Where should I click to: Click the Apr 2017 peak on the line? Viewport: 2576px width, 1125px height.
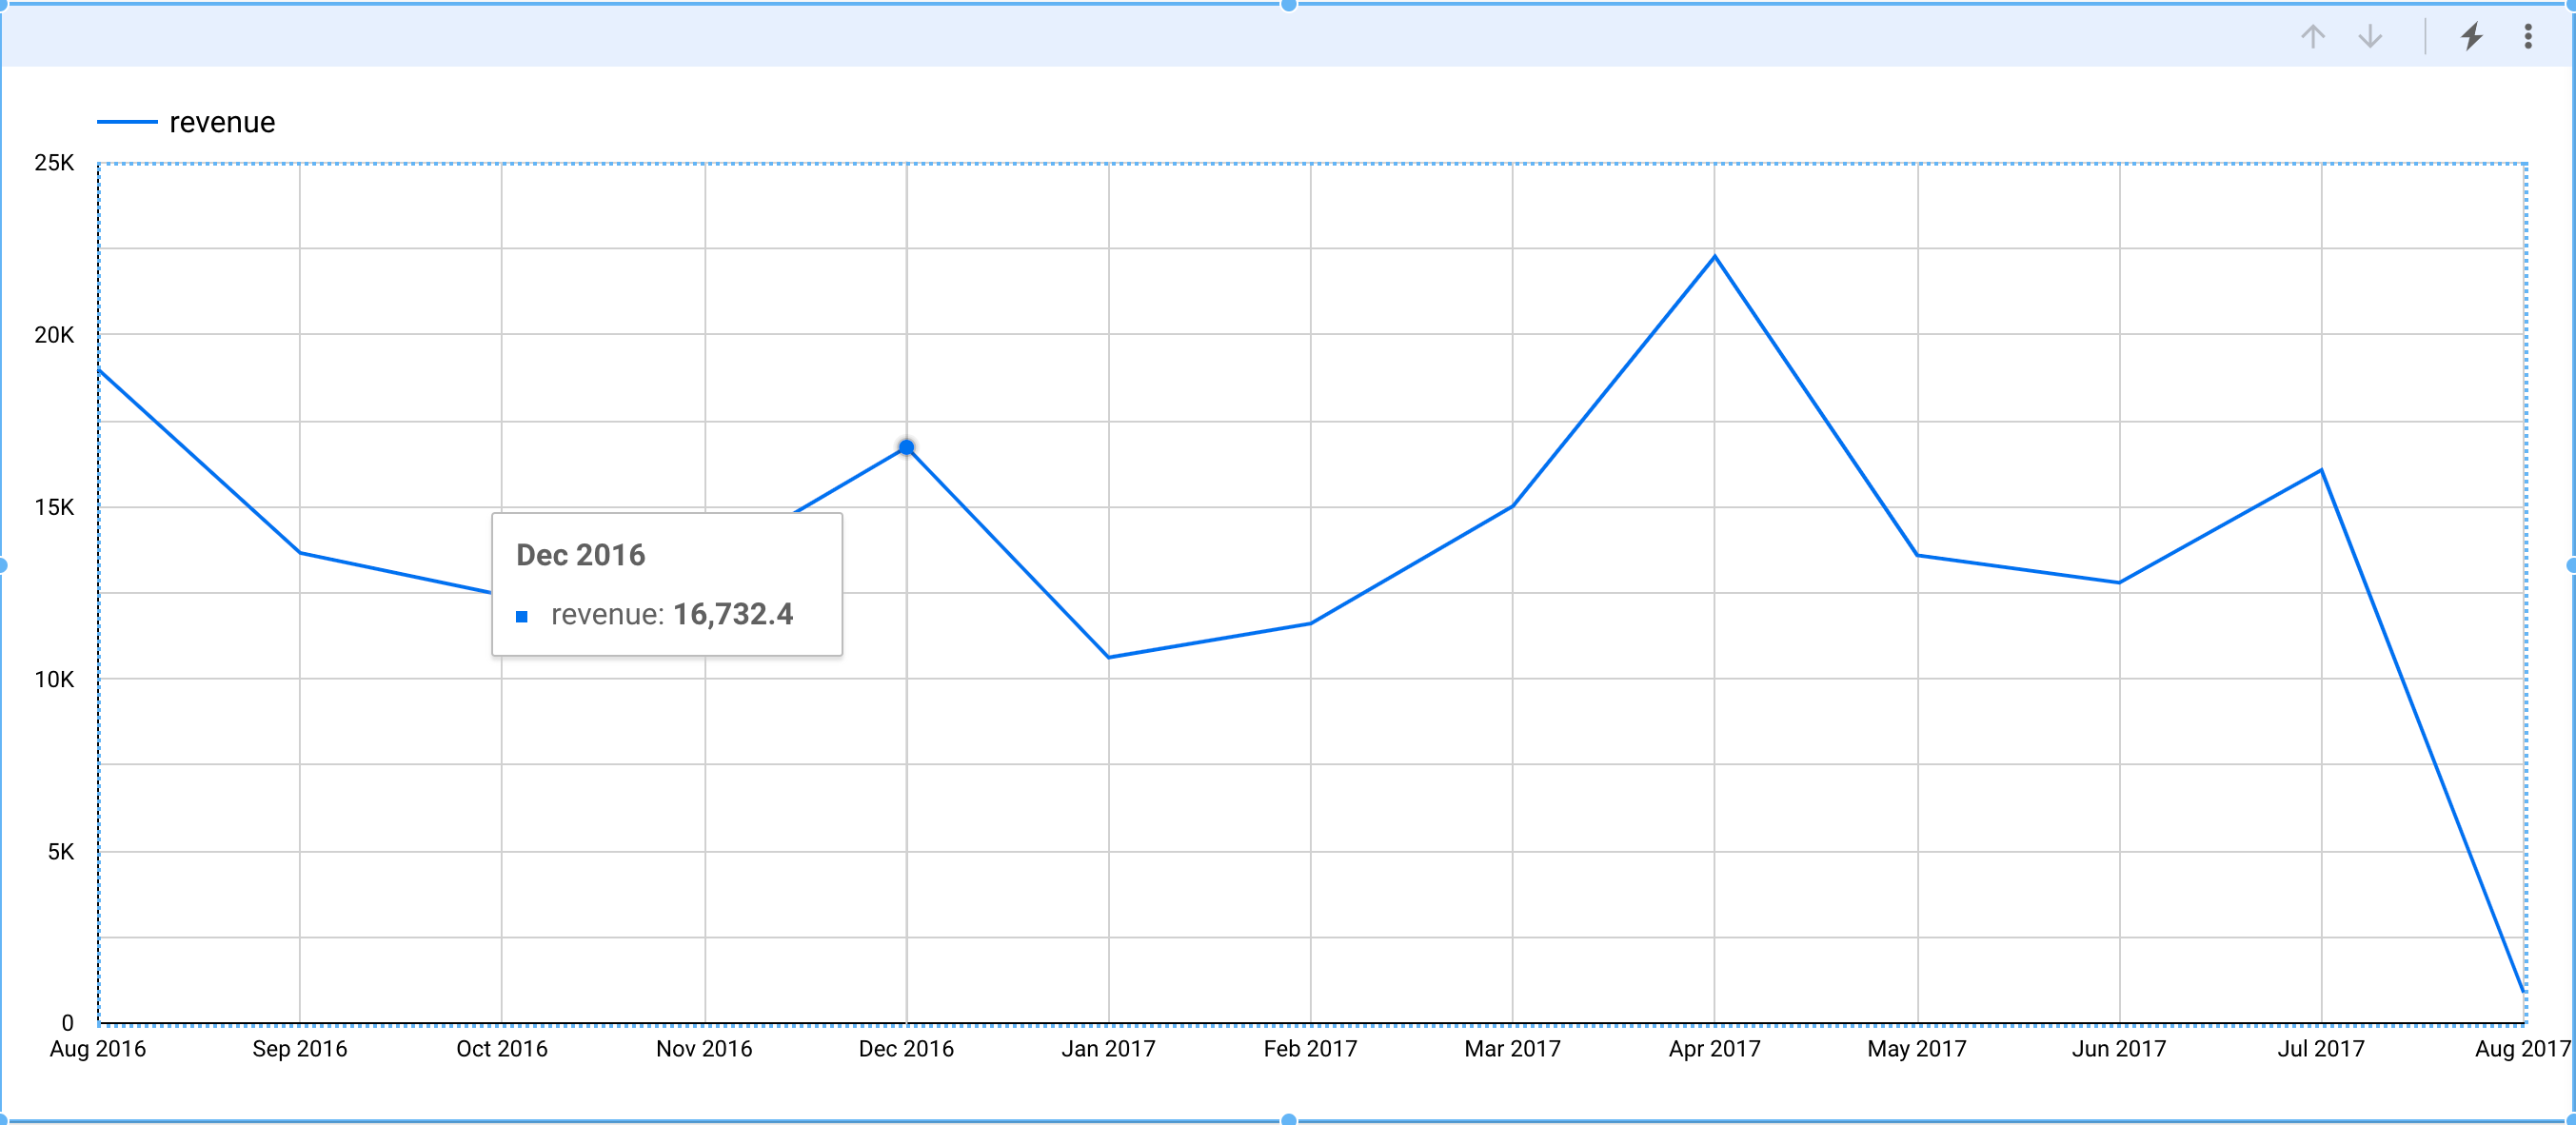1714,257
